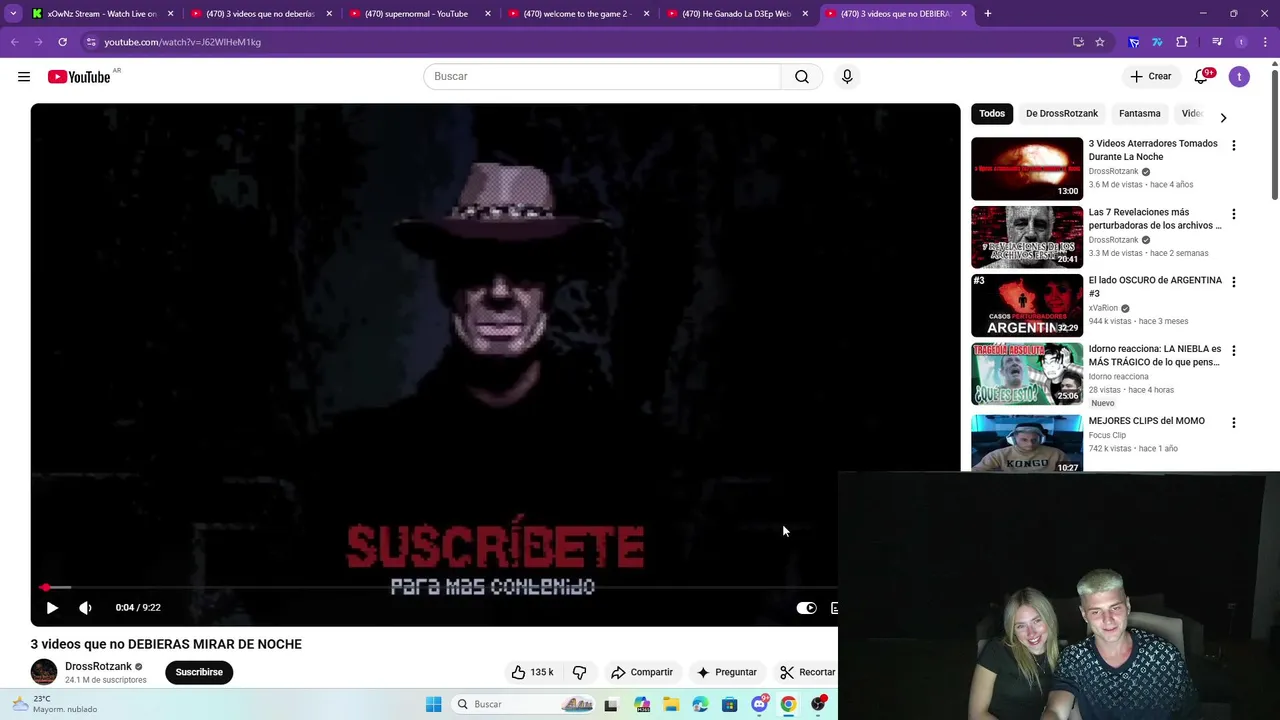Open the Preguntar AI button
This screenshot has height=720, width=1280.
coord(727,672)
